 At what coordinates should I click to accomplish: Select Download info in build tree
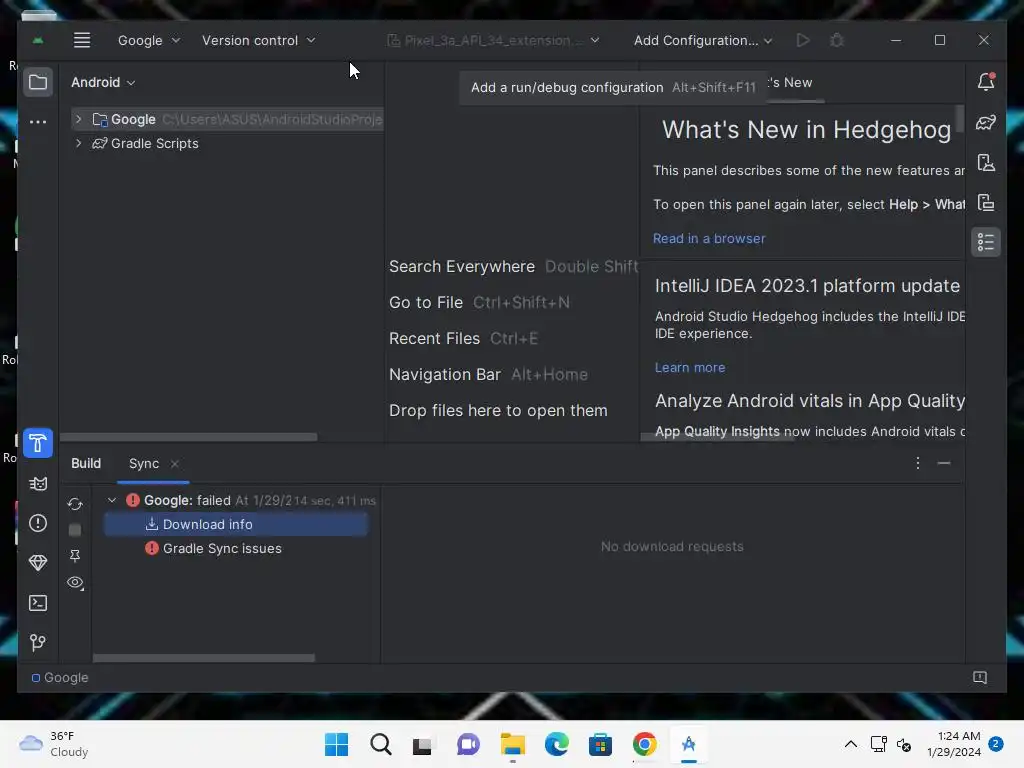pos(236,524)
